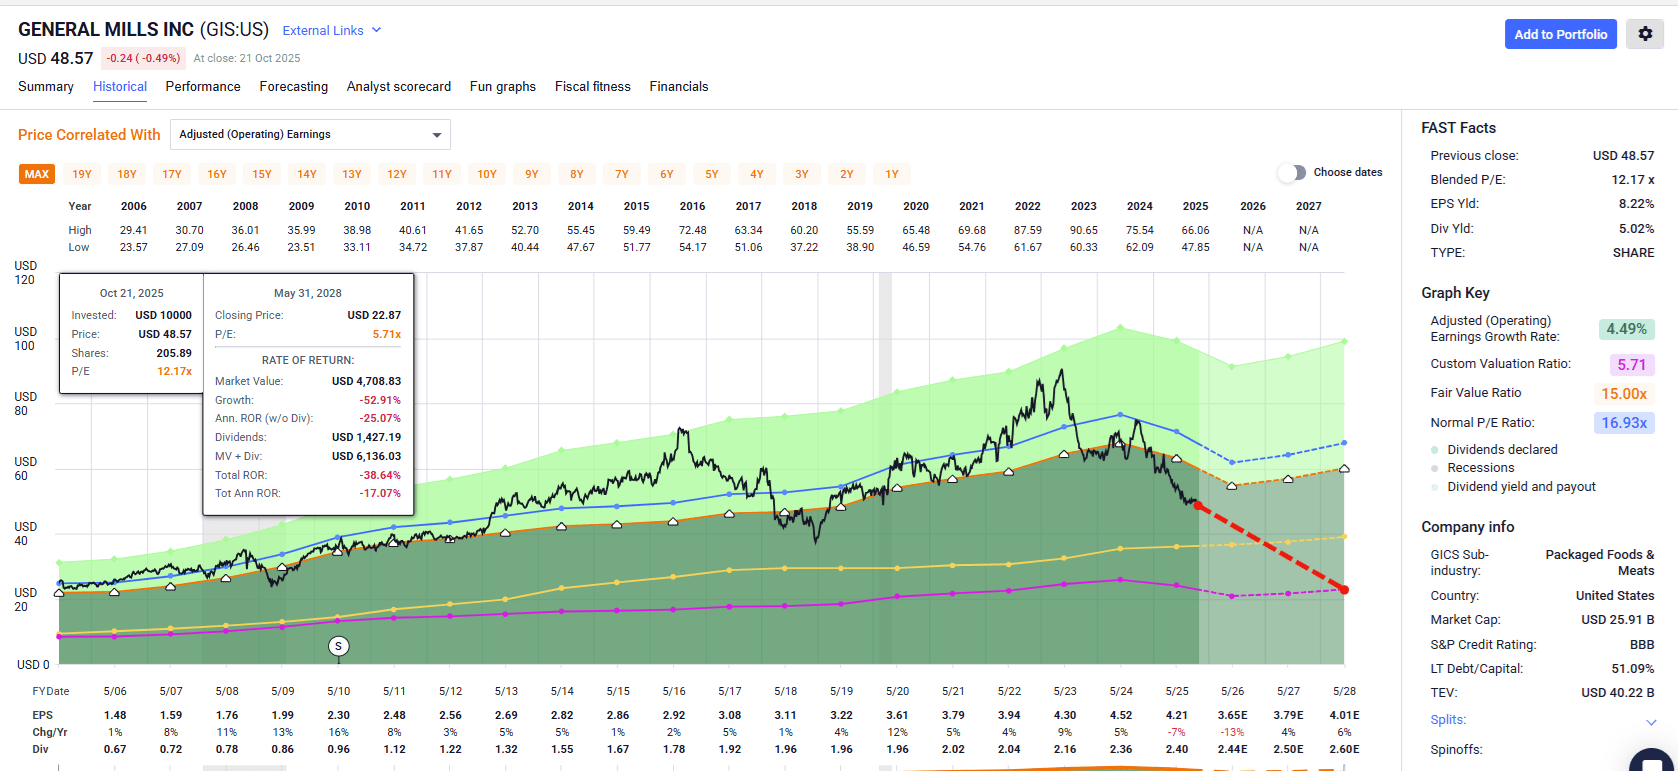
Task: Expand the External Links menu
Action: pyautogui.click(x=331, y=31)
